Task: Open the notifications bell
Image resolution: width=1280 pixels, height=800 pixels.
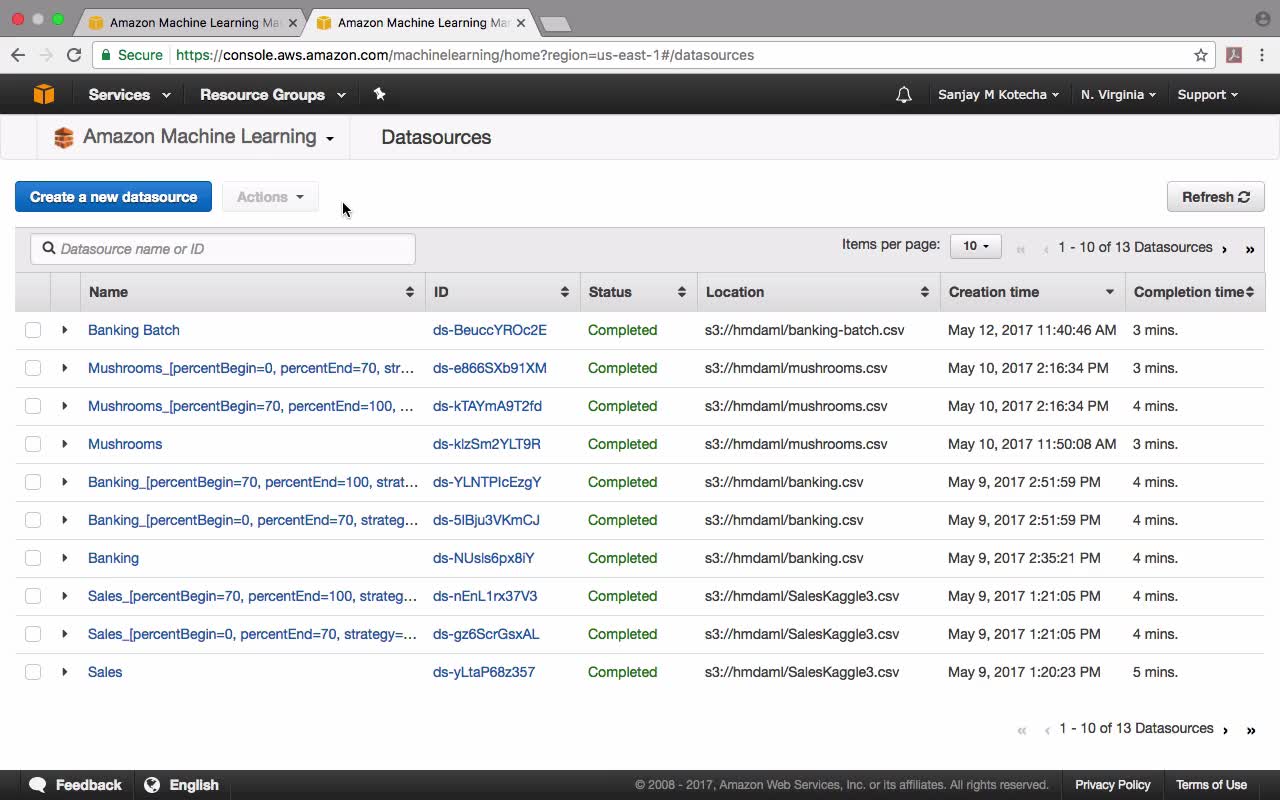Action: point(903,95)
